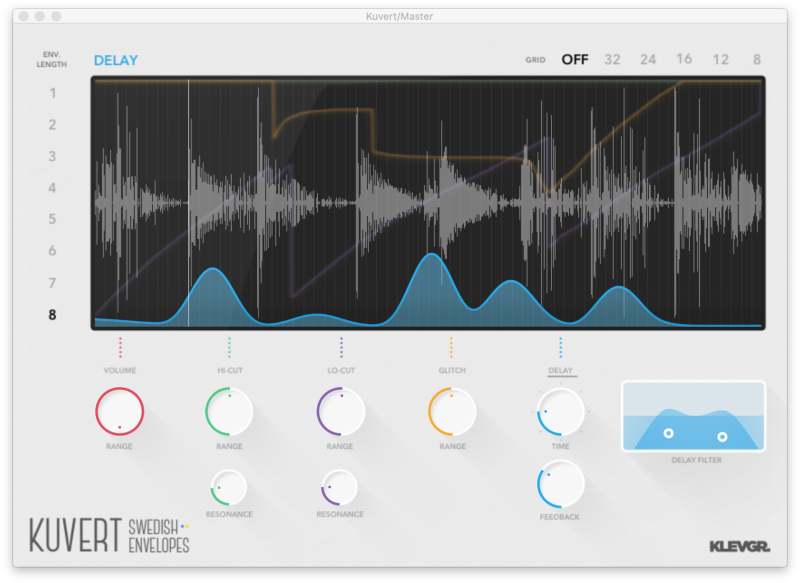
Task: Set envelope length to 3
Action: click(x=52, y=157)
